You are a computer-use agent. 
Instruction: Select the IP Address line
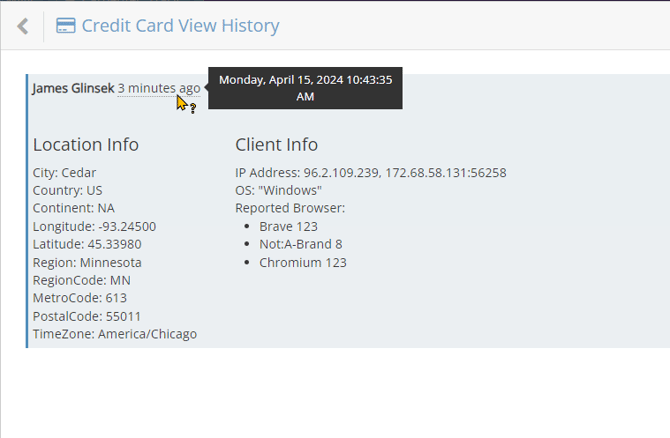[370, 172]
